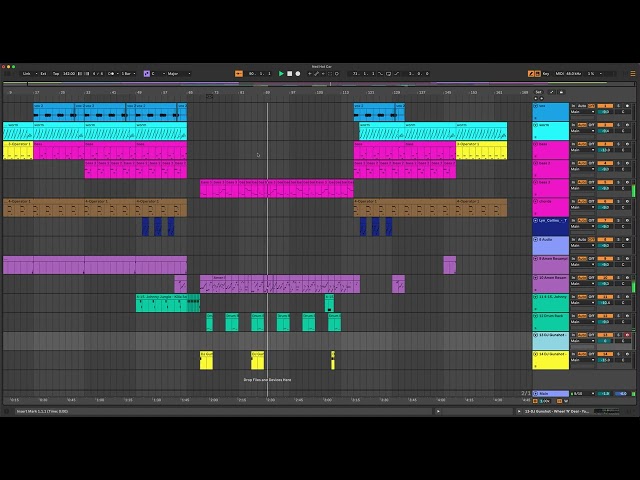
Task: Toggle the Metronome icon
Action: [x=111, y=73]
